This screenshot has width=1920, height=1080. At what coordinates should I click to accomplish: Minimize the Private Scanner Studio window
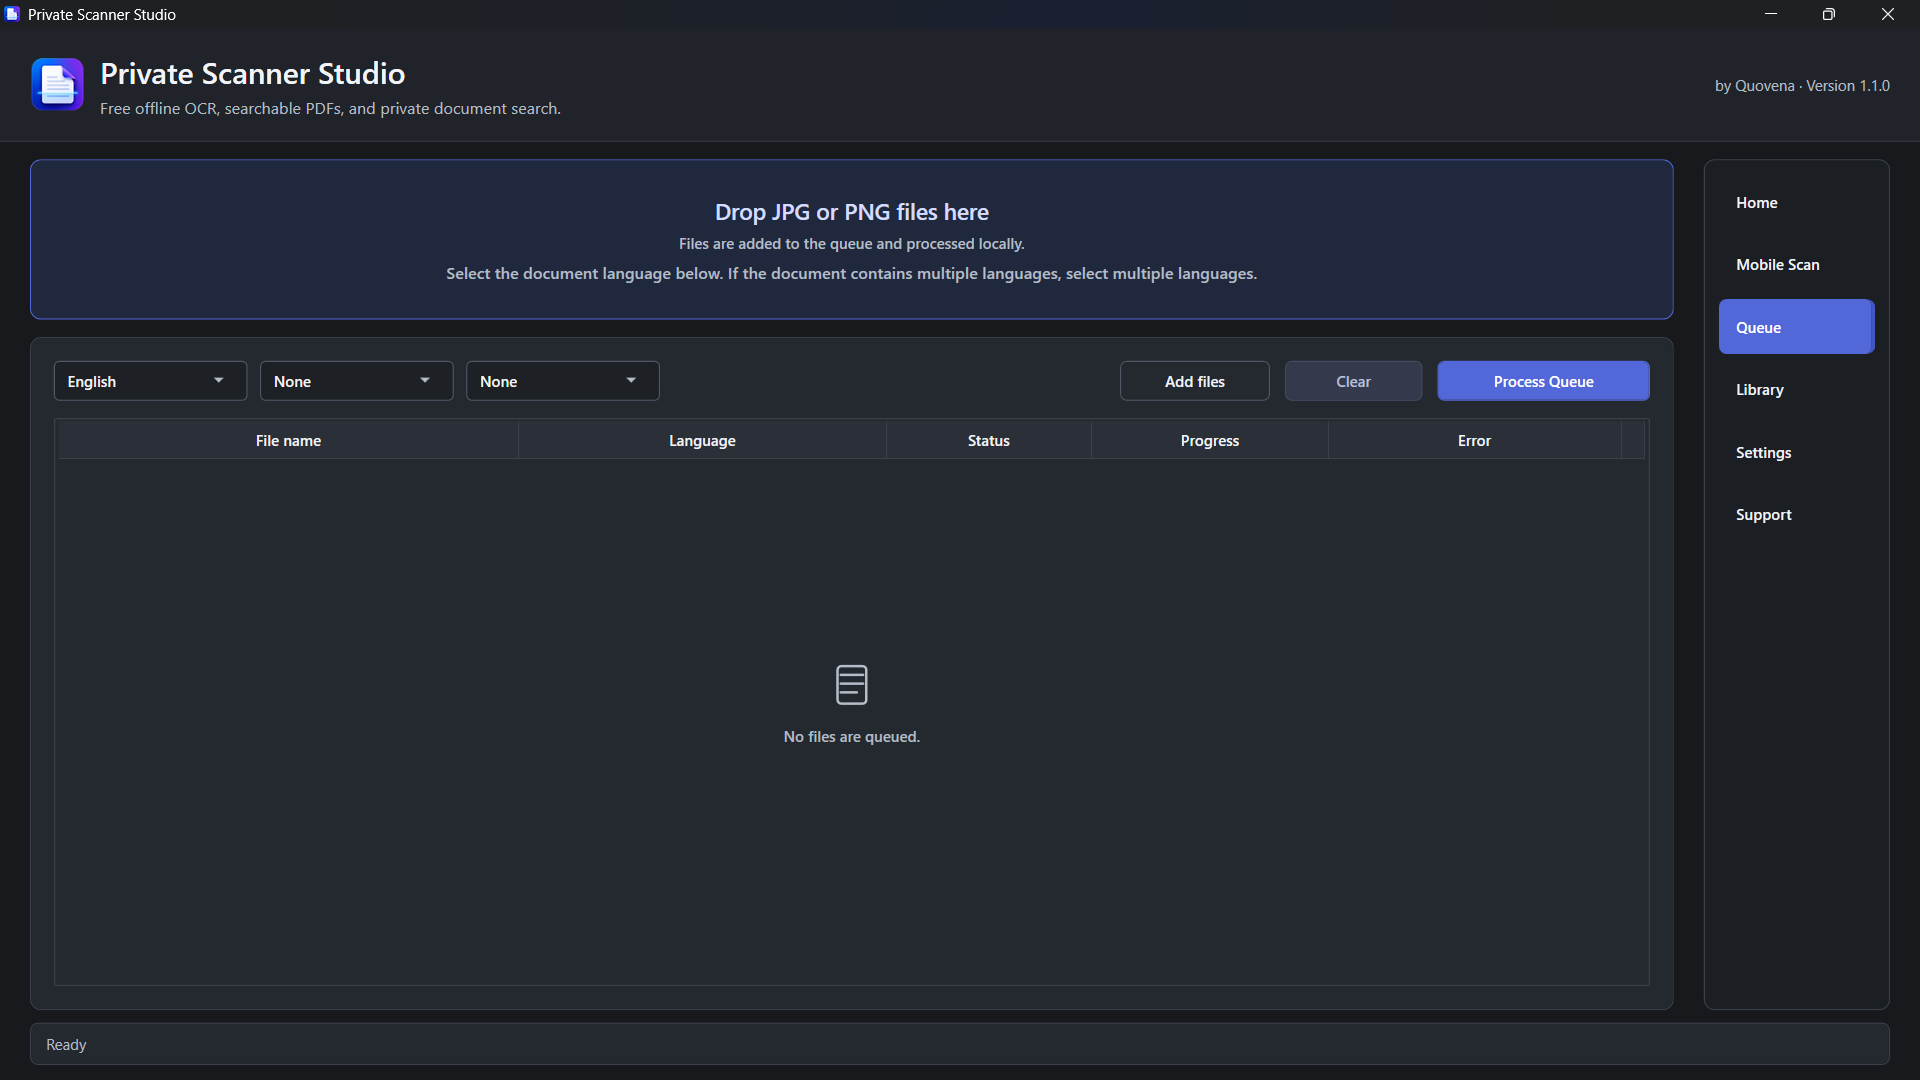(1770, 14)
